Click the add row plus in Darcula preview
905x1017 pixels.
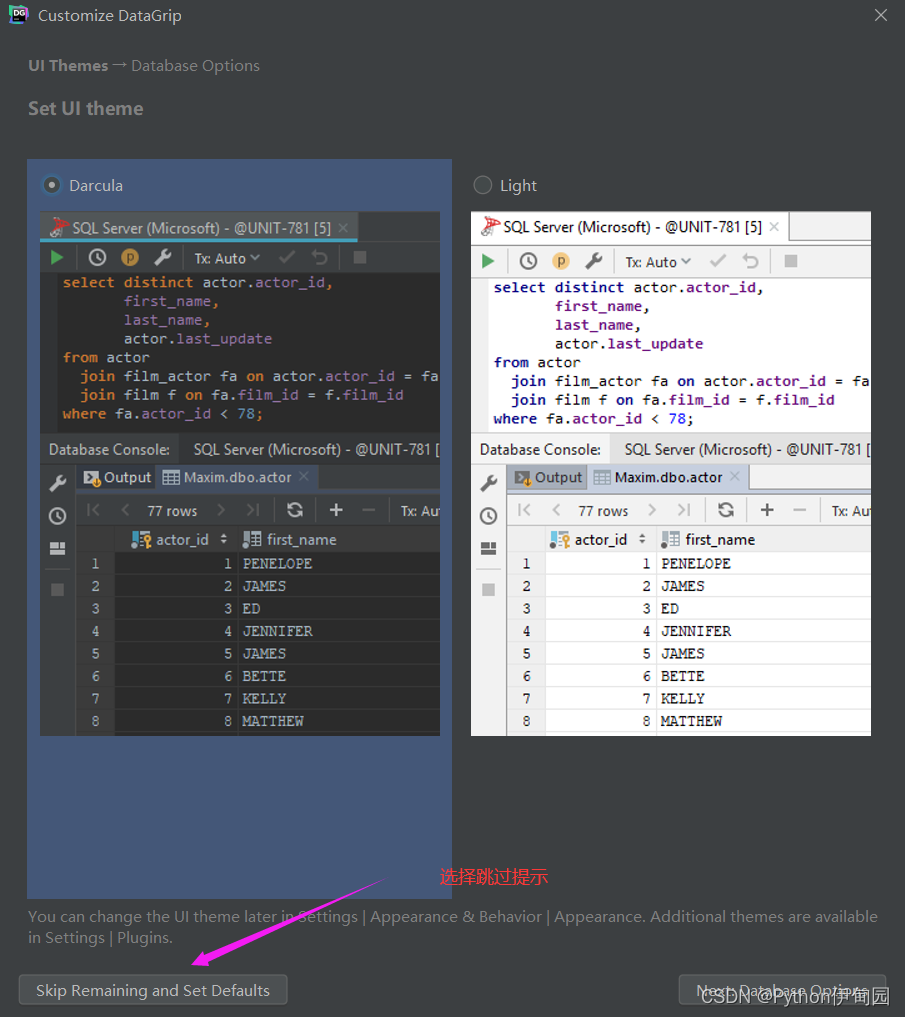[336, 510]
